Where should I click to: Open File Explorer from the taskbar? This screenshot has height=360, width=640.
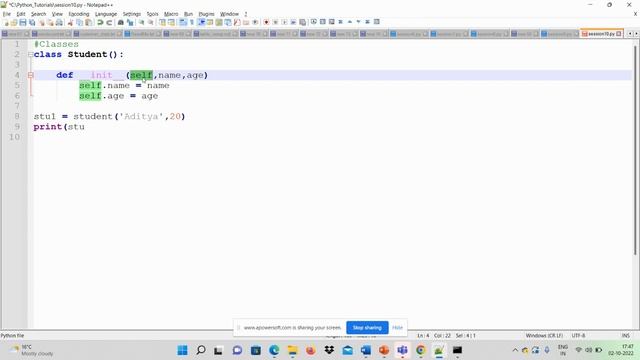292,350
